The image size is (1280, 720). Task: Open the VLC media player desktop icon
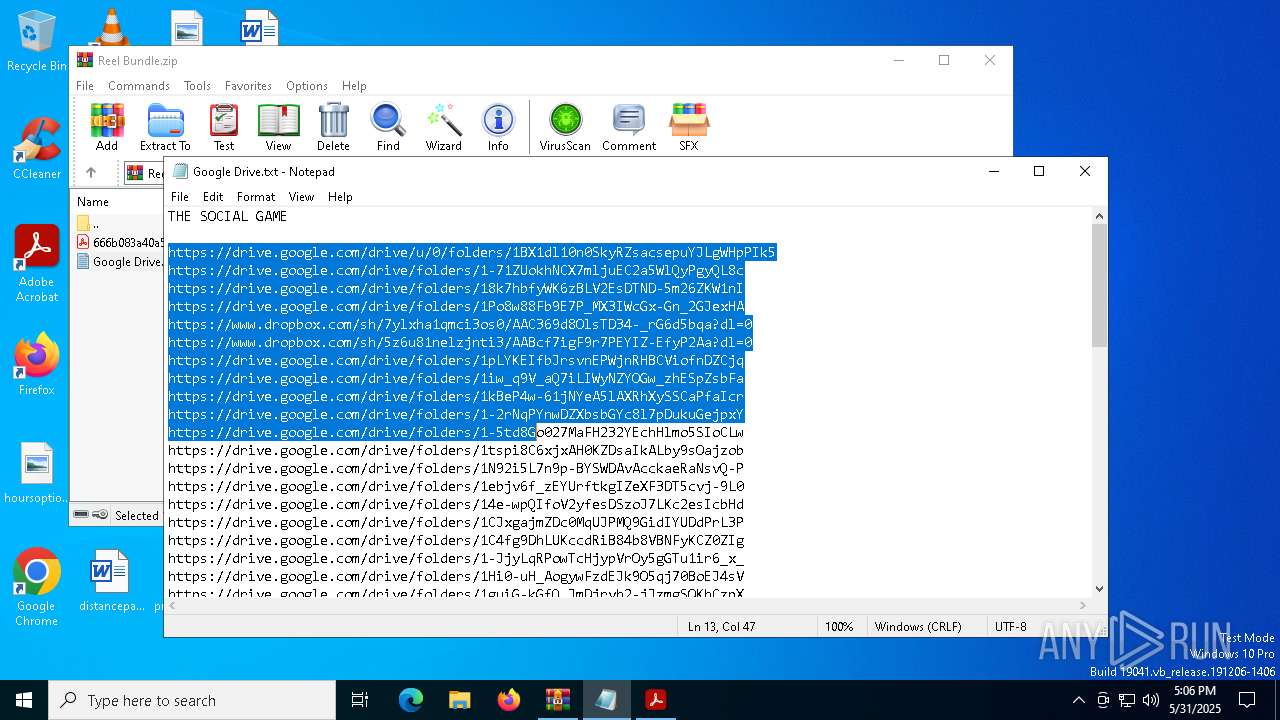coord(110,27)
